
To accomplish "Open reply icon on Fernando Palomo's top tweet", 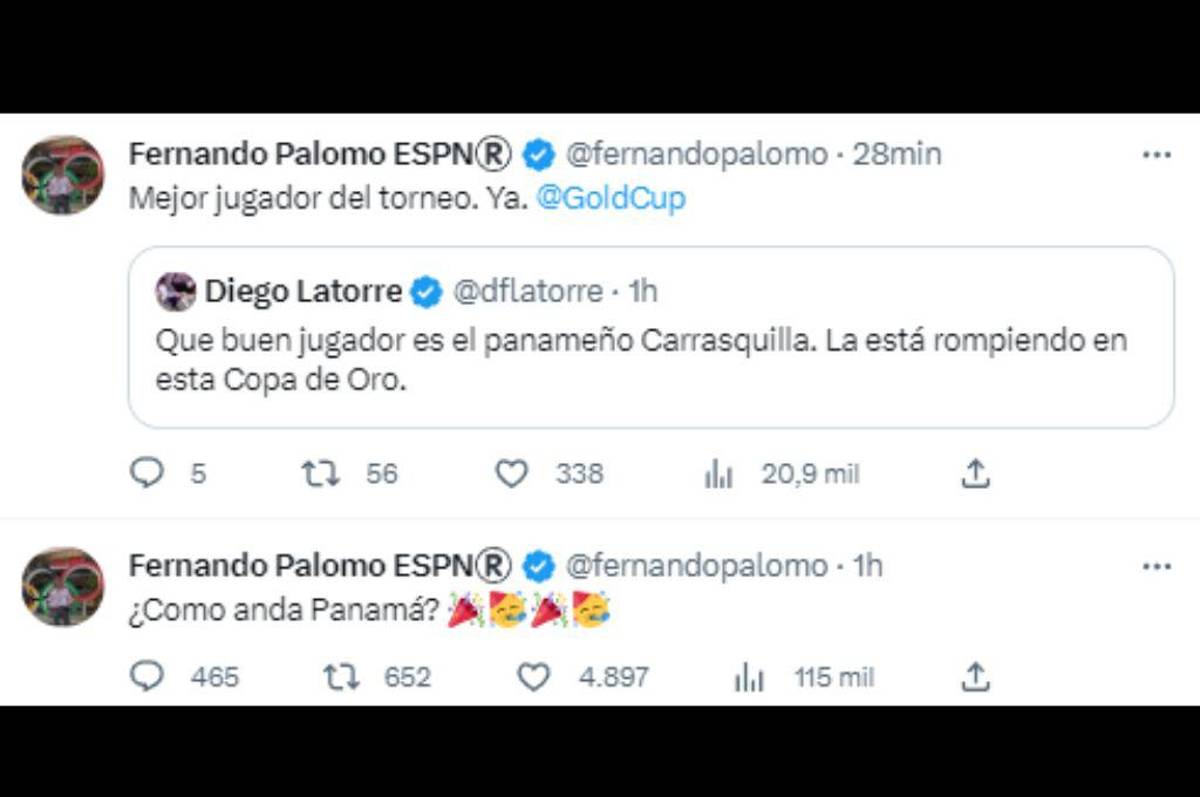I will (147, 473).
